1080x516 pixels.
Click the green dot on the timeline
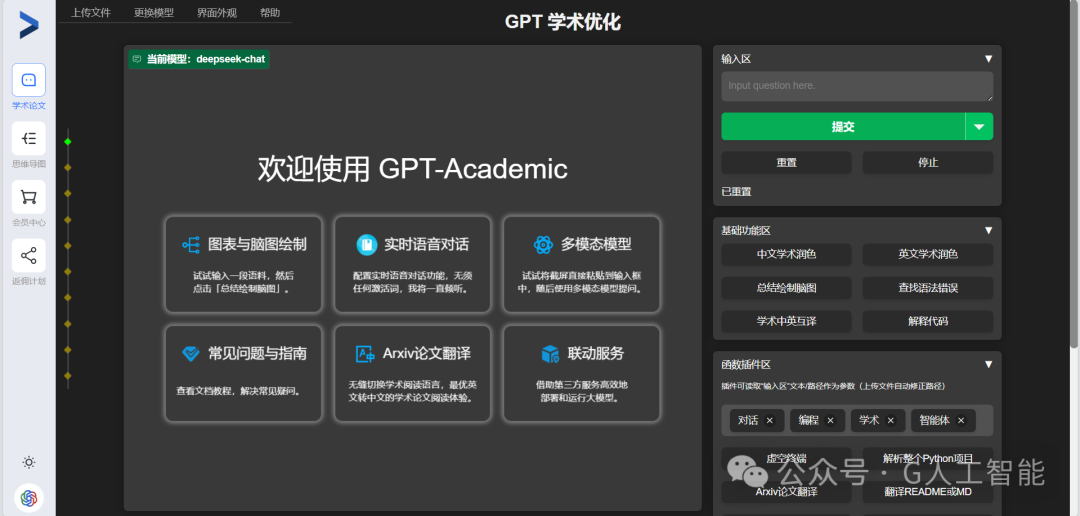point(68,141)
